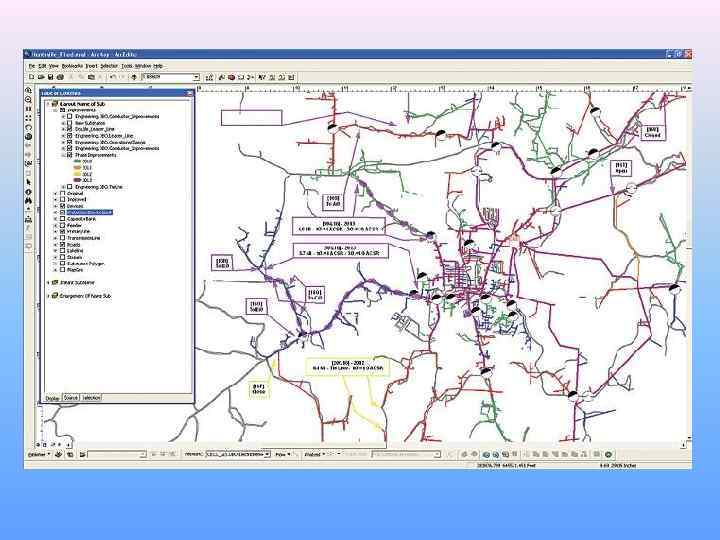The image size is (720, 540).
Task: Close the table of contents panel
Action: coord(189,93)
